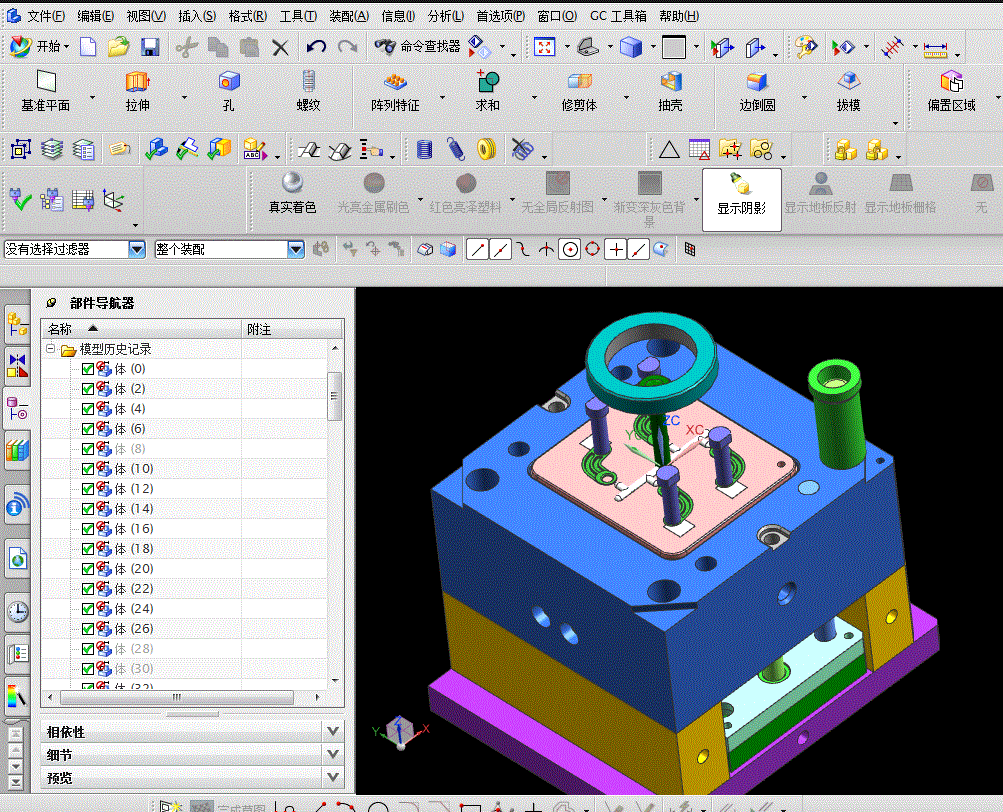Open the 没有选择过滤器 dropdown
The width and height of the screenshot is (1003, 812).
tap(137, 250)
